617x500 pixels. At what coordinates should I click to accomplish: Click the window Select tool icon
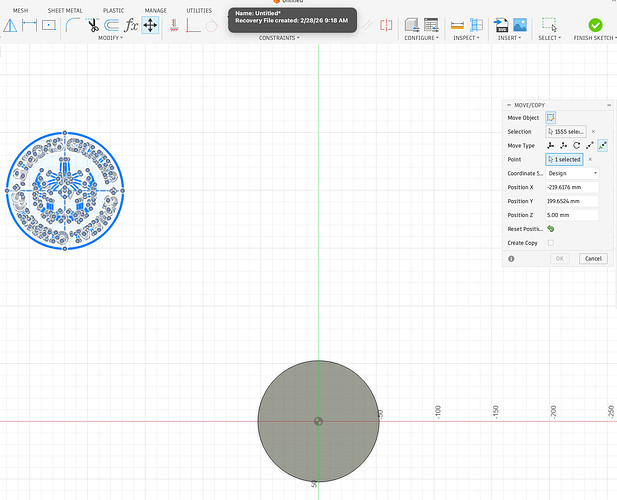[549, 25]
